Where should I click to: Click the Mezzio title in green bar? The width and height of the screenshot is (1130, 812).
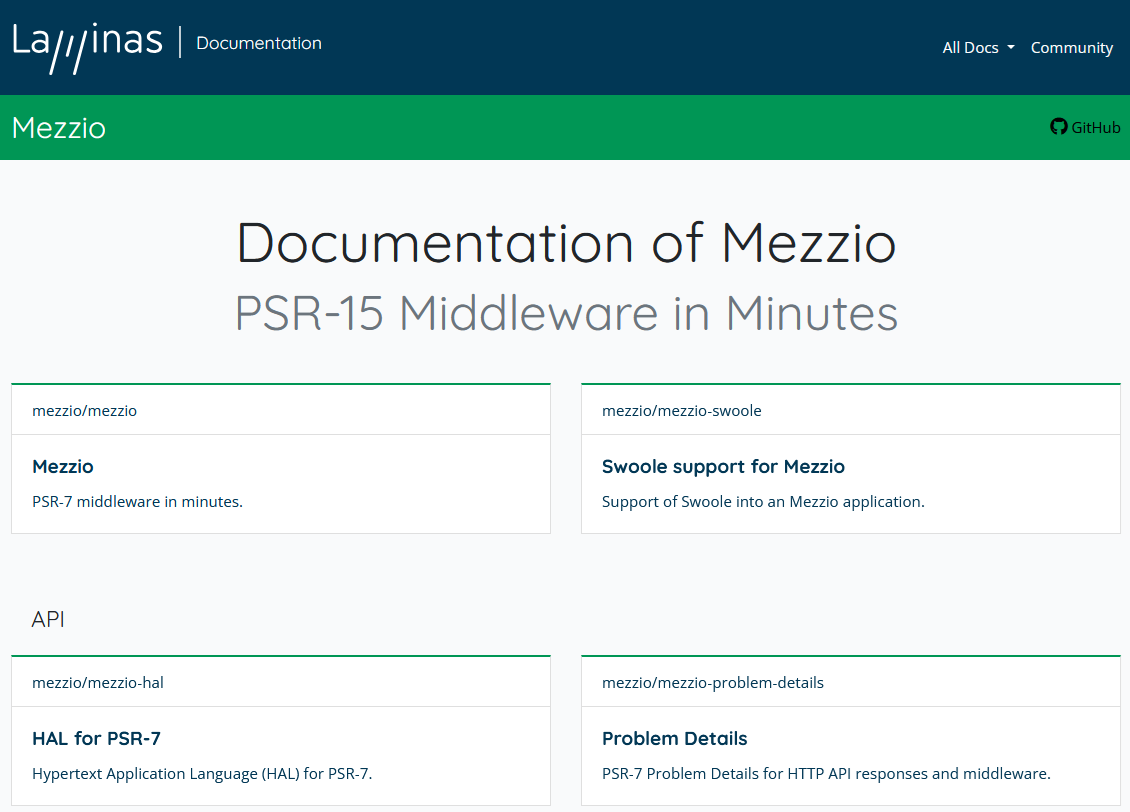click(59, 128)
